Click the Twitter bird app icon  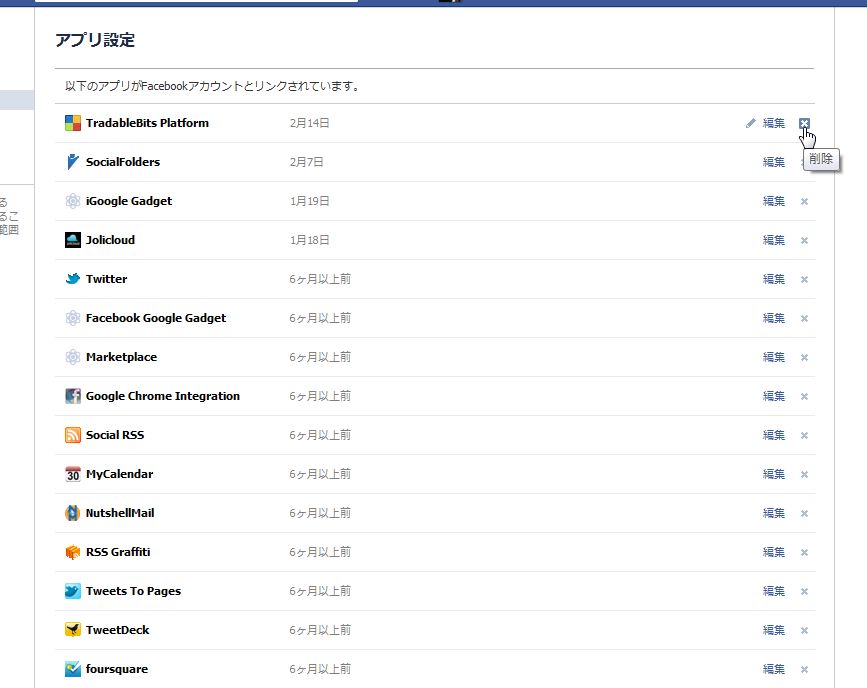coord(72,279)
